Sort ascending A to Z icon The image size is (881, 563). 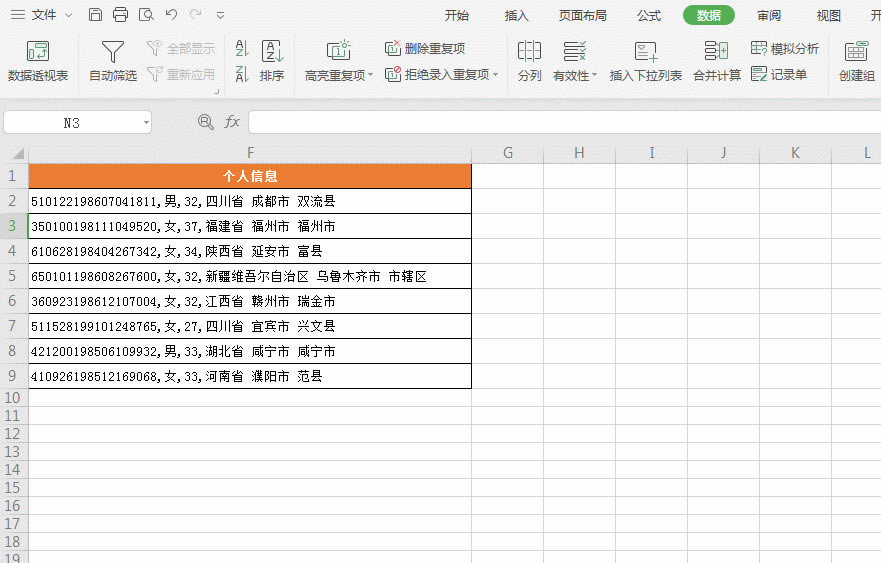click(242, 48)
